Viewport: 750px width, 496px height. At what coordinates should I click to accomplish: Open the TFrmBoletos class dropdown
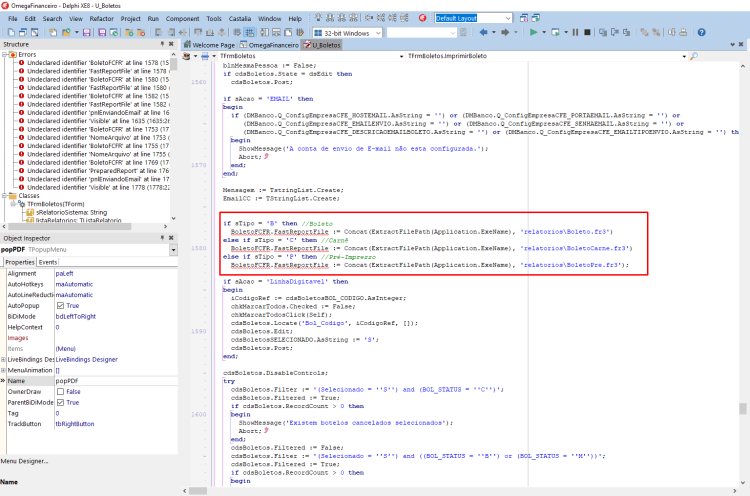[401, 56]
